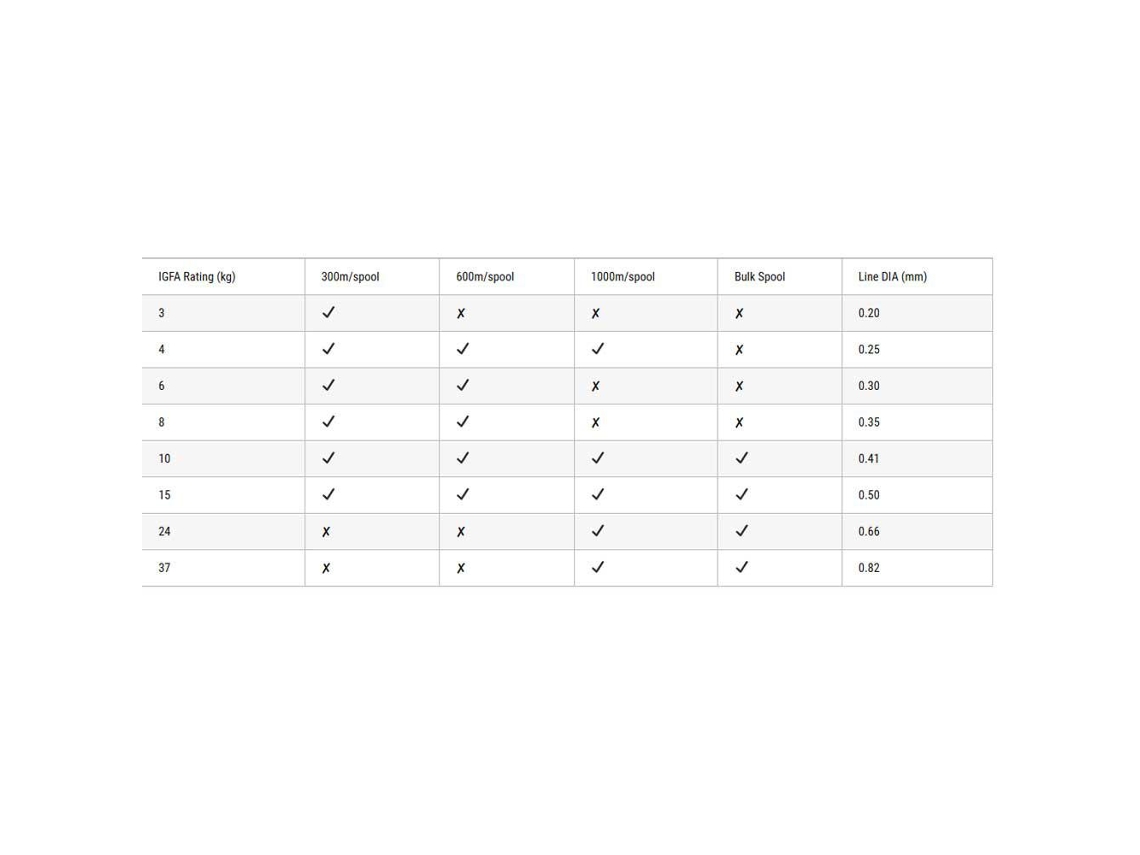Click the cross for 6 kg 1000m/spool
This screenshot has width=1140, height=855.
coord(595,386)
